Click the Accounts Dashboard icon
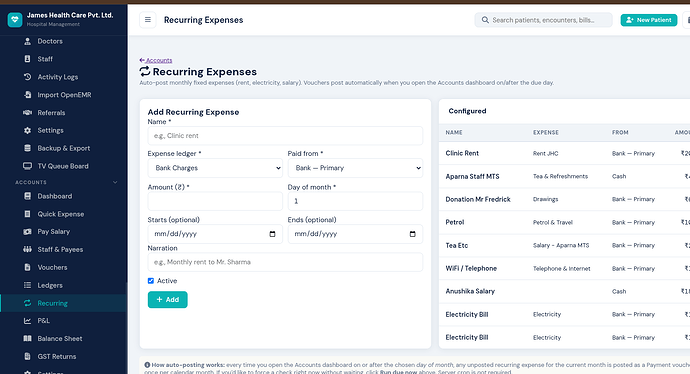This screenshot has height=374, width=690. click(27, 196)
